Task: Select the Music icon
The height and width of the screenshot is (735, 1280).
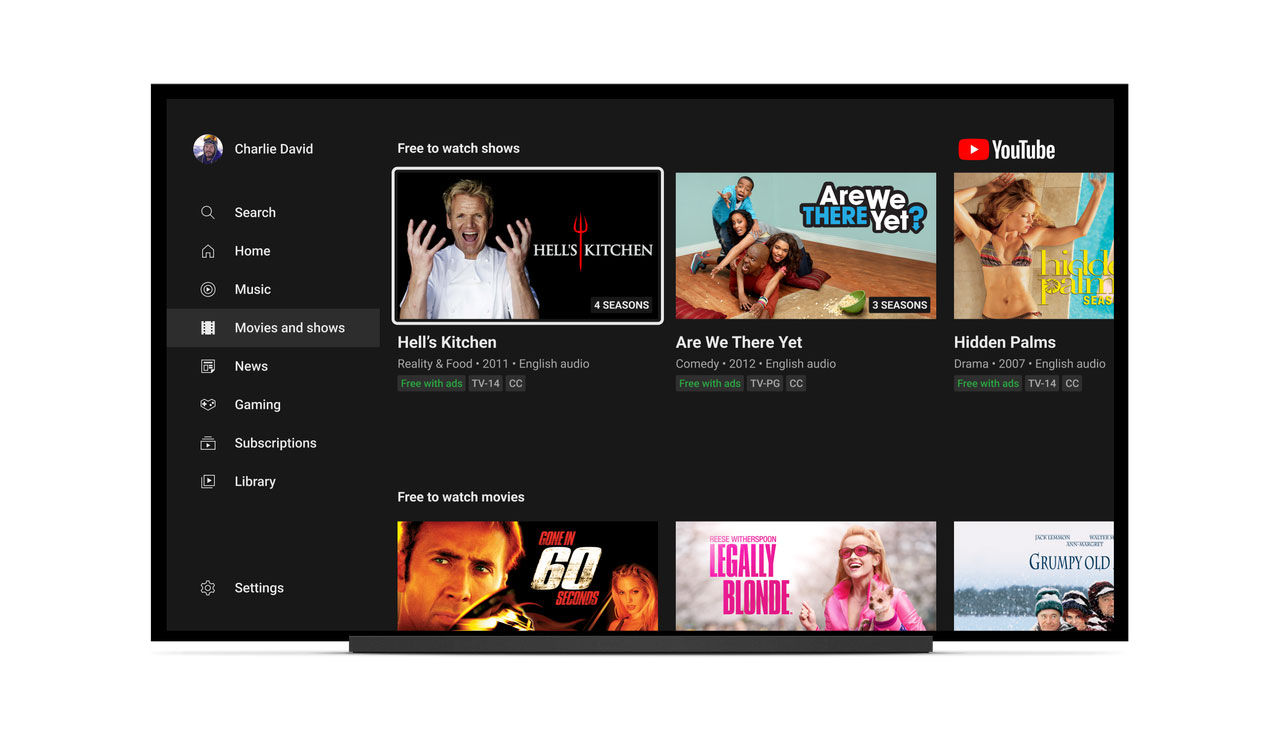Action: [207, 289]
